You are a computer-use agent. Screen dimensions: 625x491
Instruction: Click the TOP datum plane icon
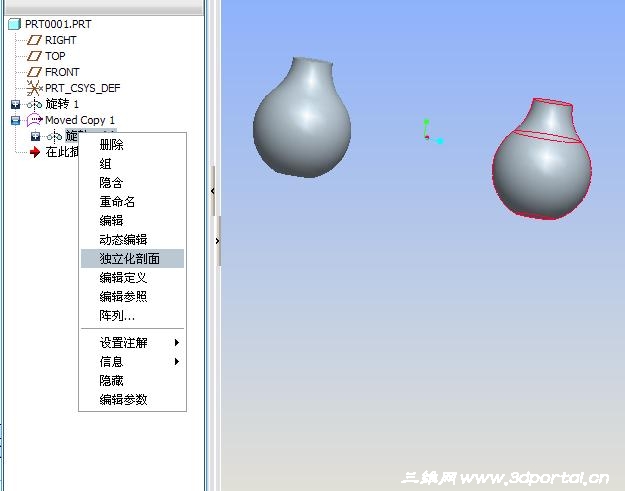tap(34, 56)
